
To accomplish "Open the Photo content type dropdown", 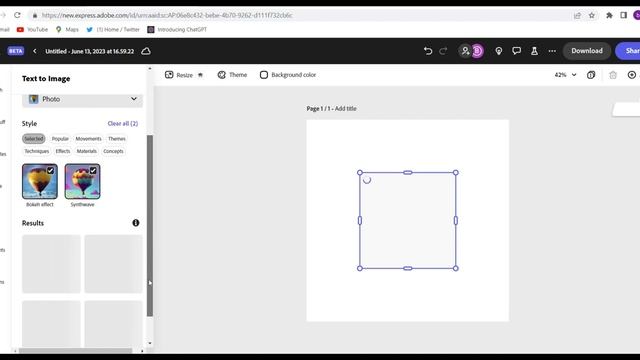I will (82, 99).
